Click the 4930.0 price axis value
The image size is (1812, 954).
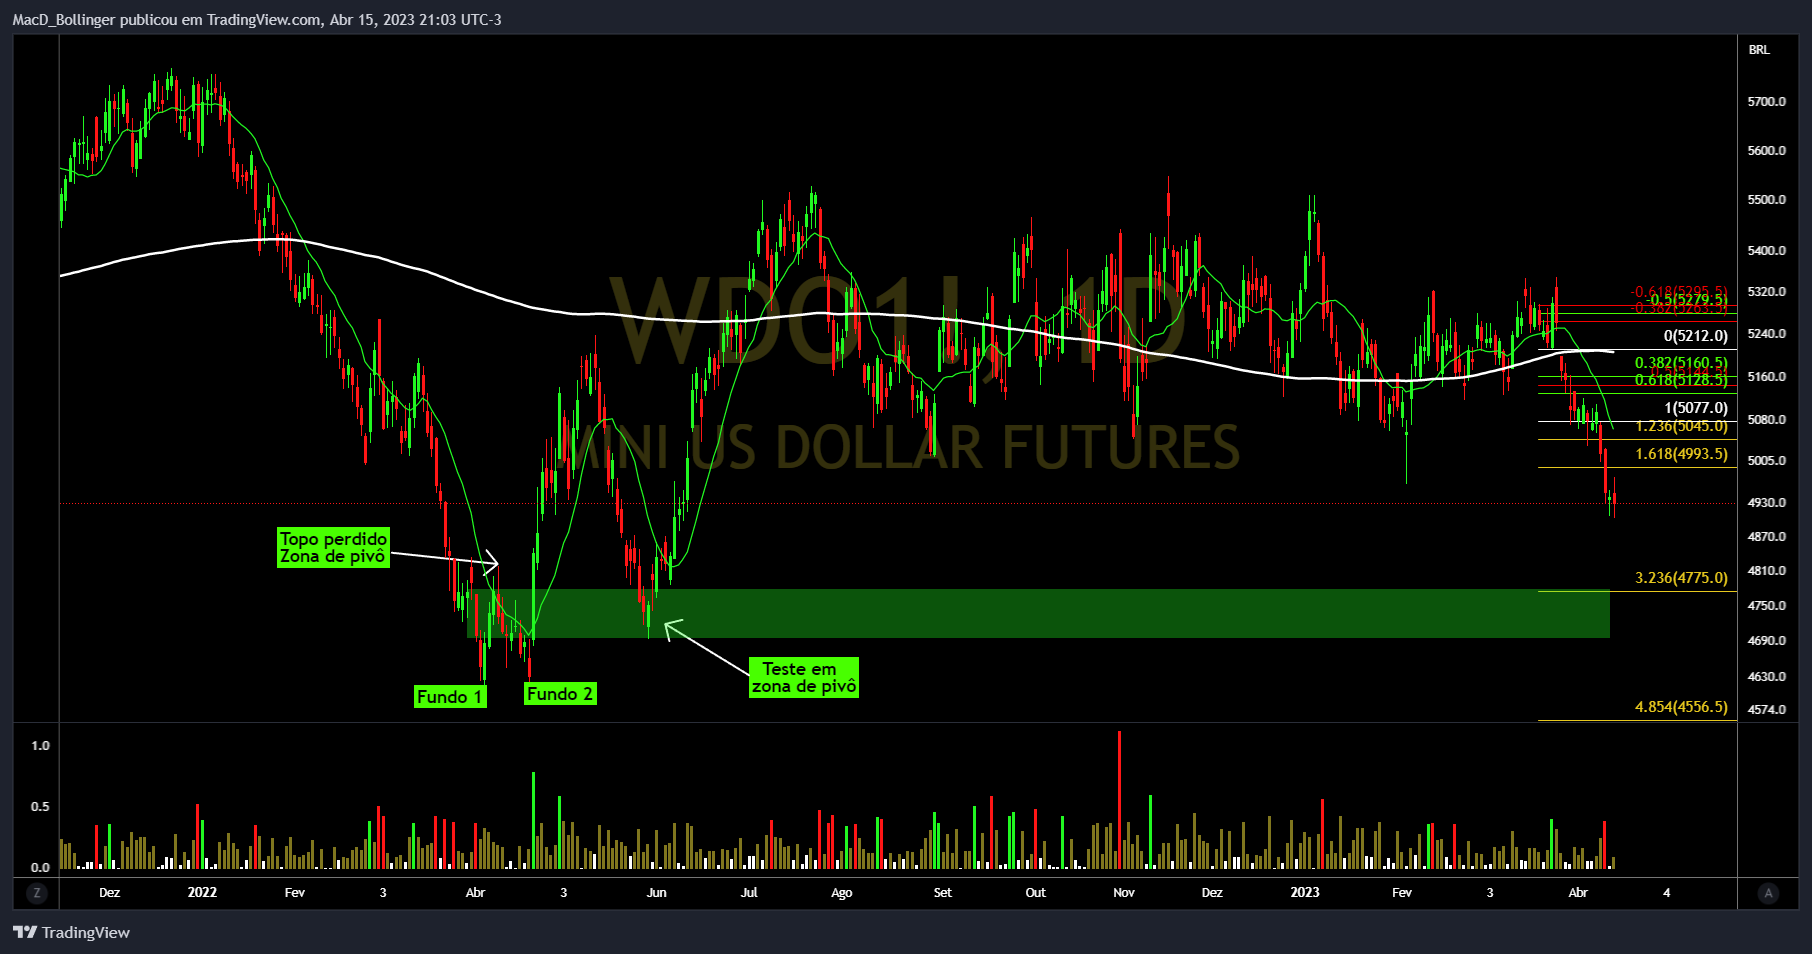[1767, 503]
